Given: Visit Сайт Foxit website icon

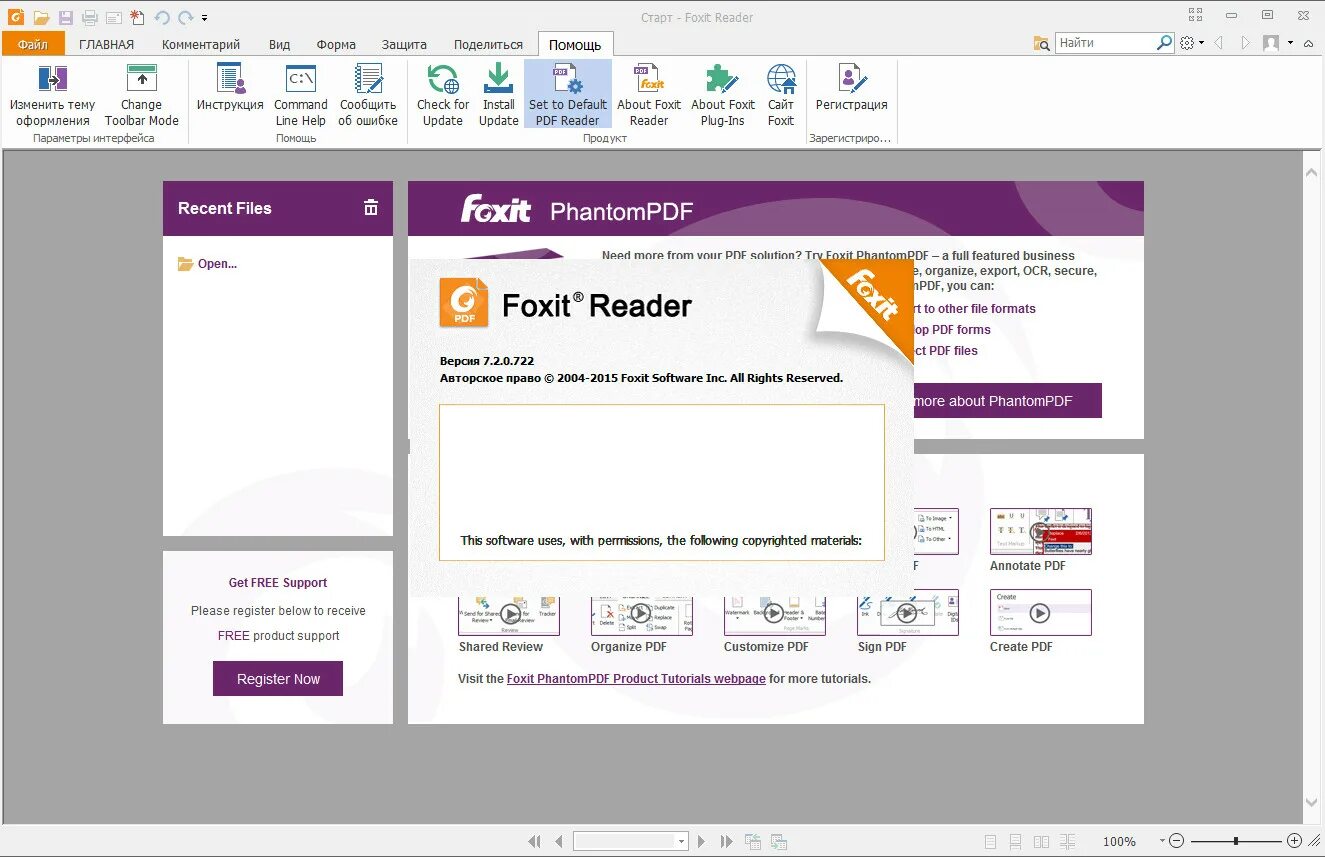Looking at the screenshot, I should [x=781, y=79].
